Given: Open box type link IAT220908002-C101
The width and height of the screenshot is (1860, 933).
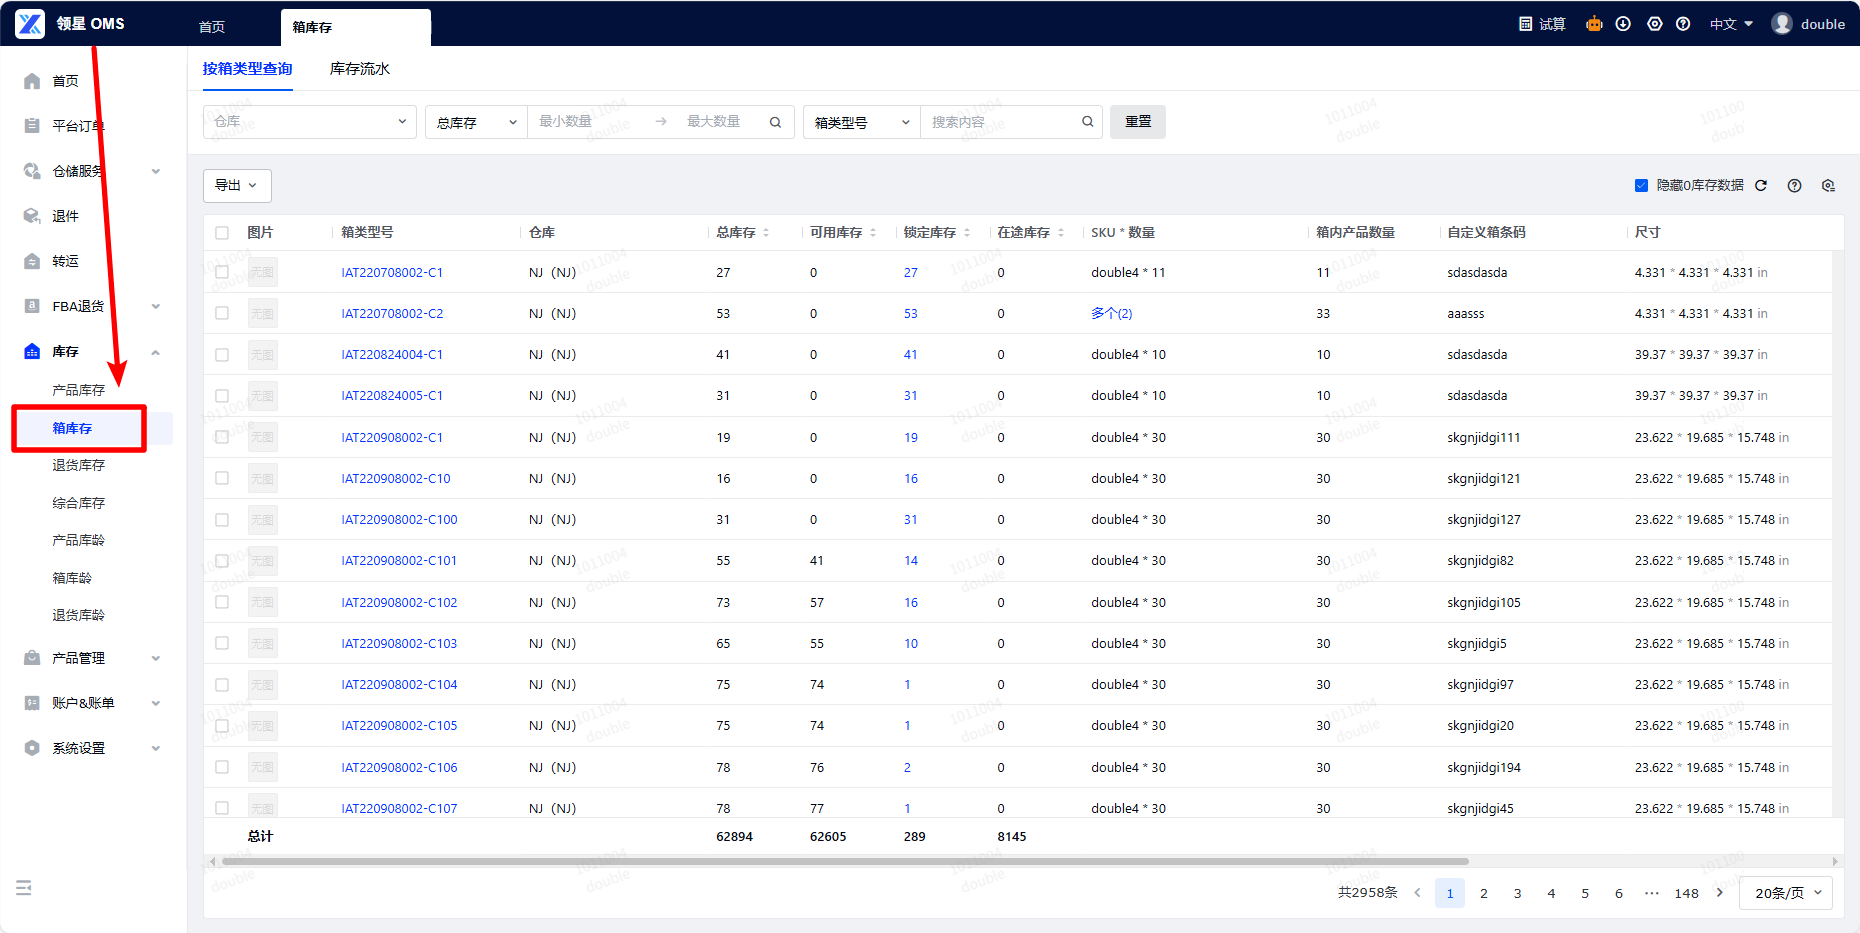Looking at the screenshot, I should [399, 561].
